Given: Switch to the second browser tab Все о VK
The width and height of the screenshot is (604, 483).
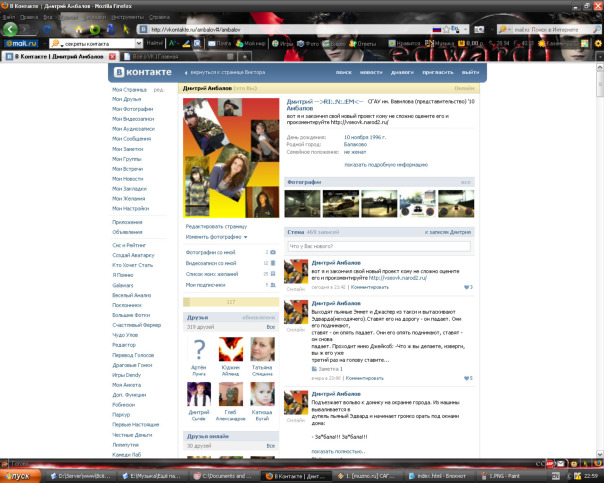Looking at the screenshot, I should click(x=178, y=57).
